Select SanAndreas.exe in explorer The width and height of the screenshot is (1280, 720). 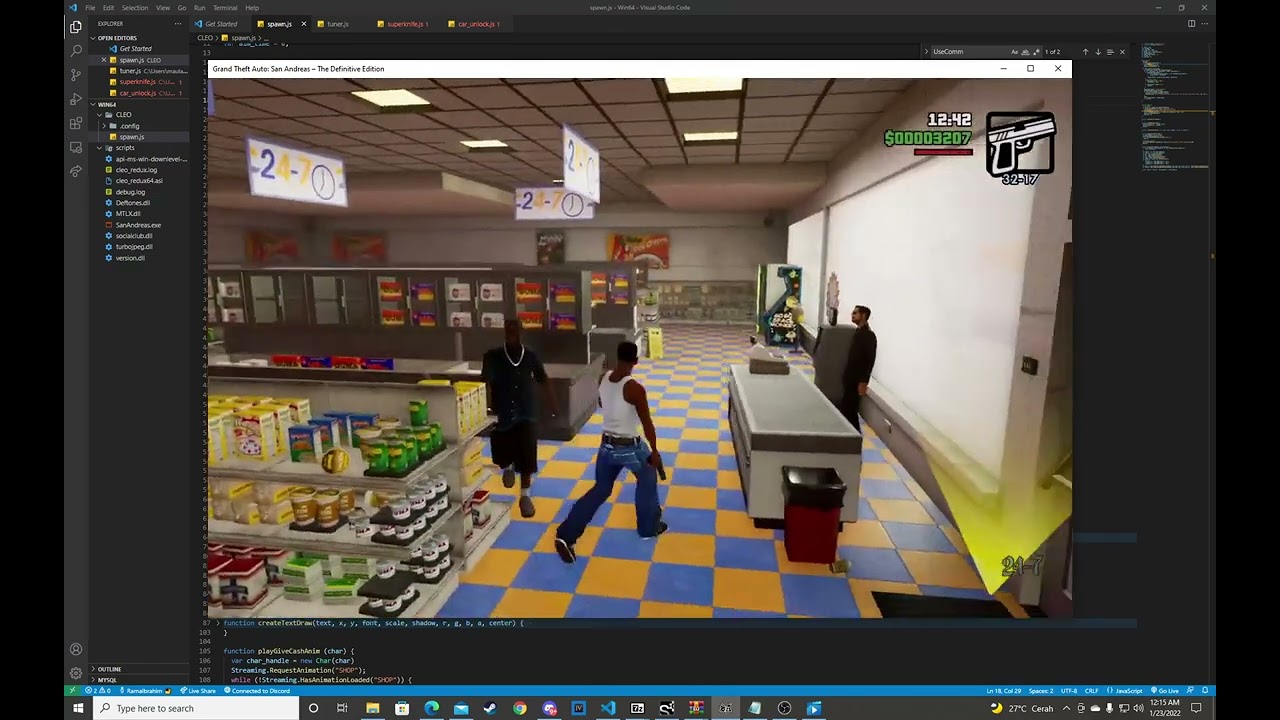click(x=138, y=225)
